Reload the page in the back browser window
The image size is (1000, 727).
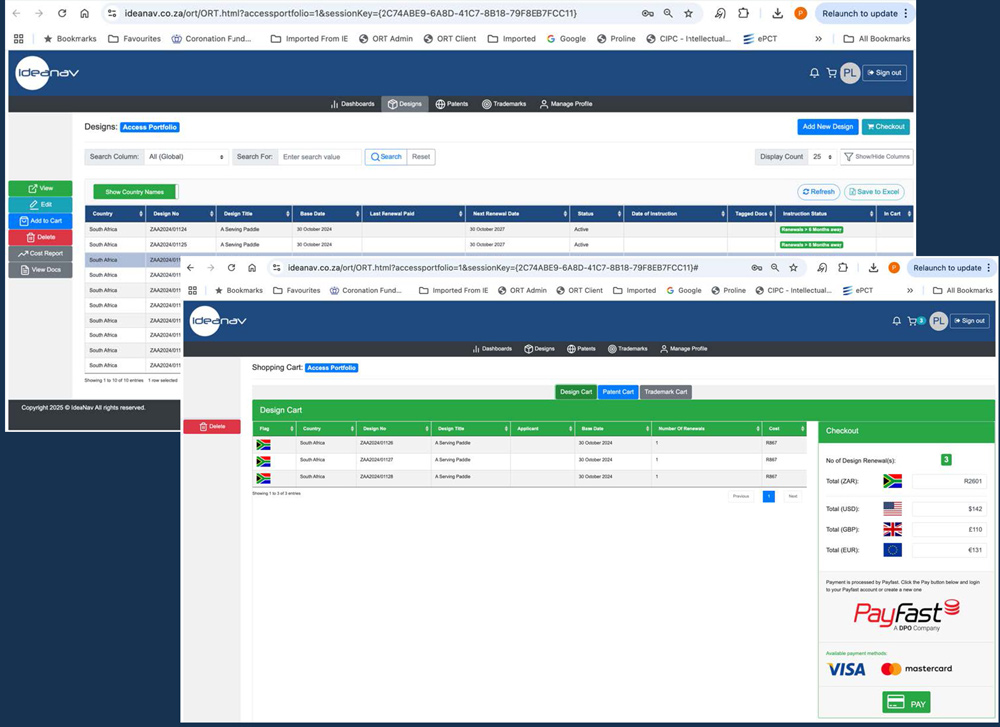coord(62,13)
